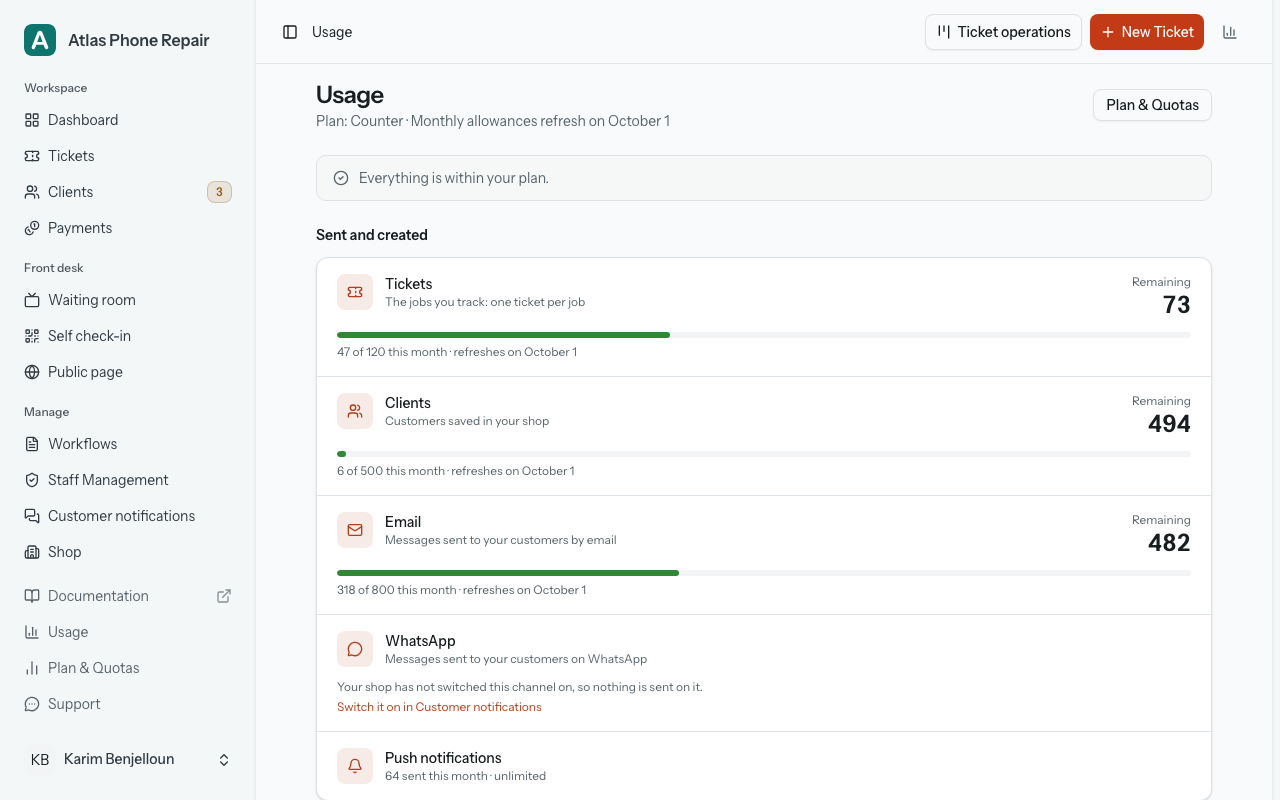Open the Dashboard page
This screenshot has width=1280, height=800.
click(128, 120)
